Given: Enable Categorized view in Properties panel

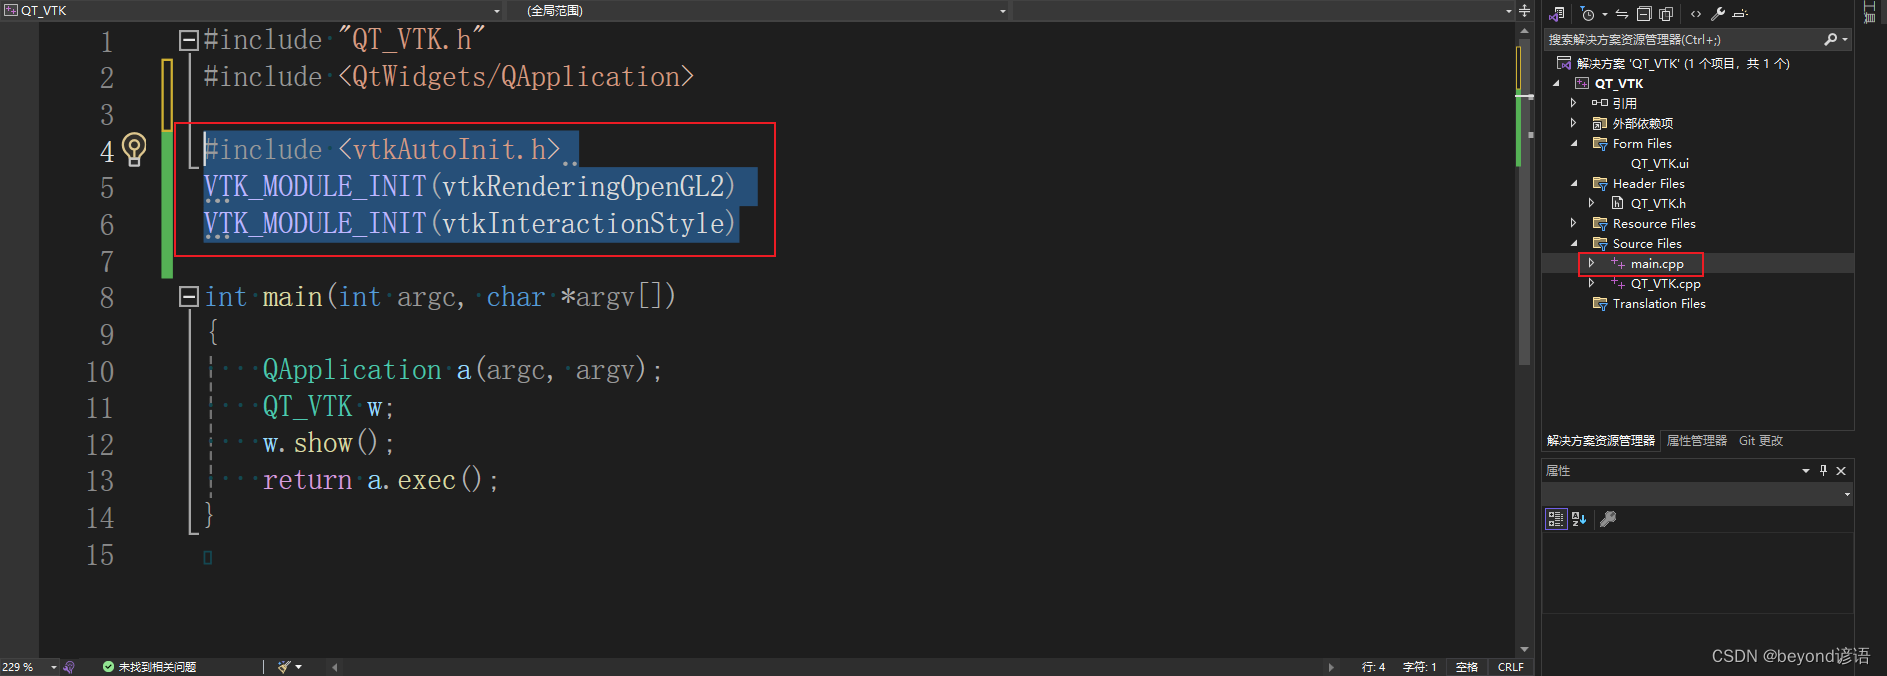Looking at the screenshot, I should [1556, 518].
